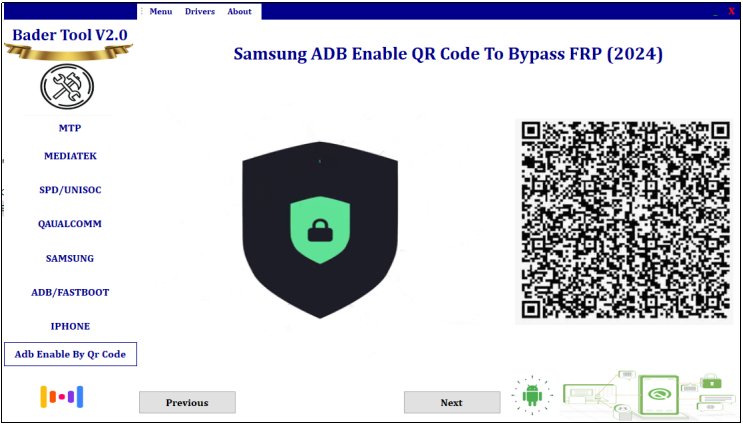Open the IPHONE section
Screen dimensions: 743x424
[x=70, y=326]
